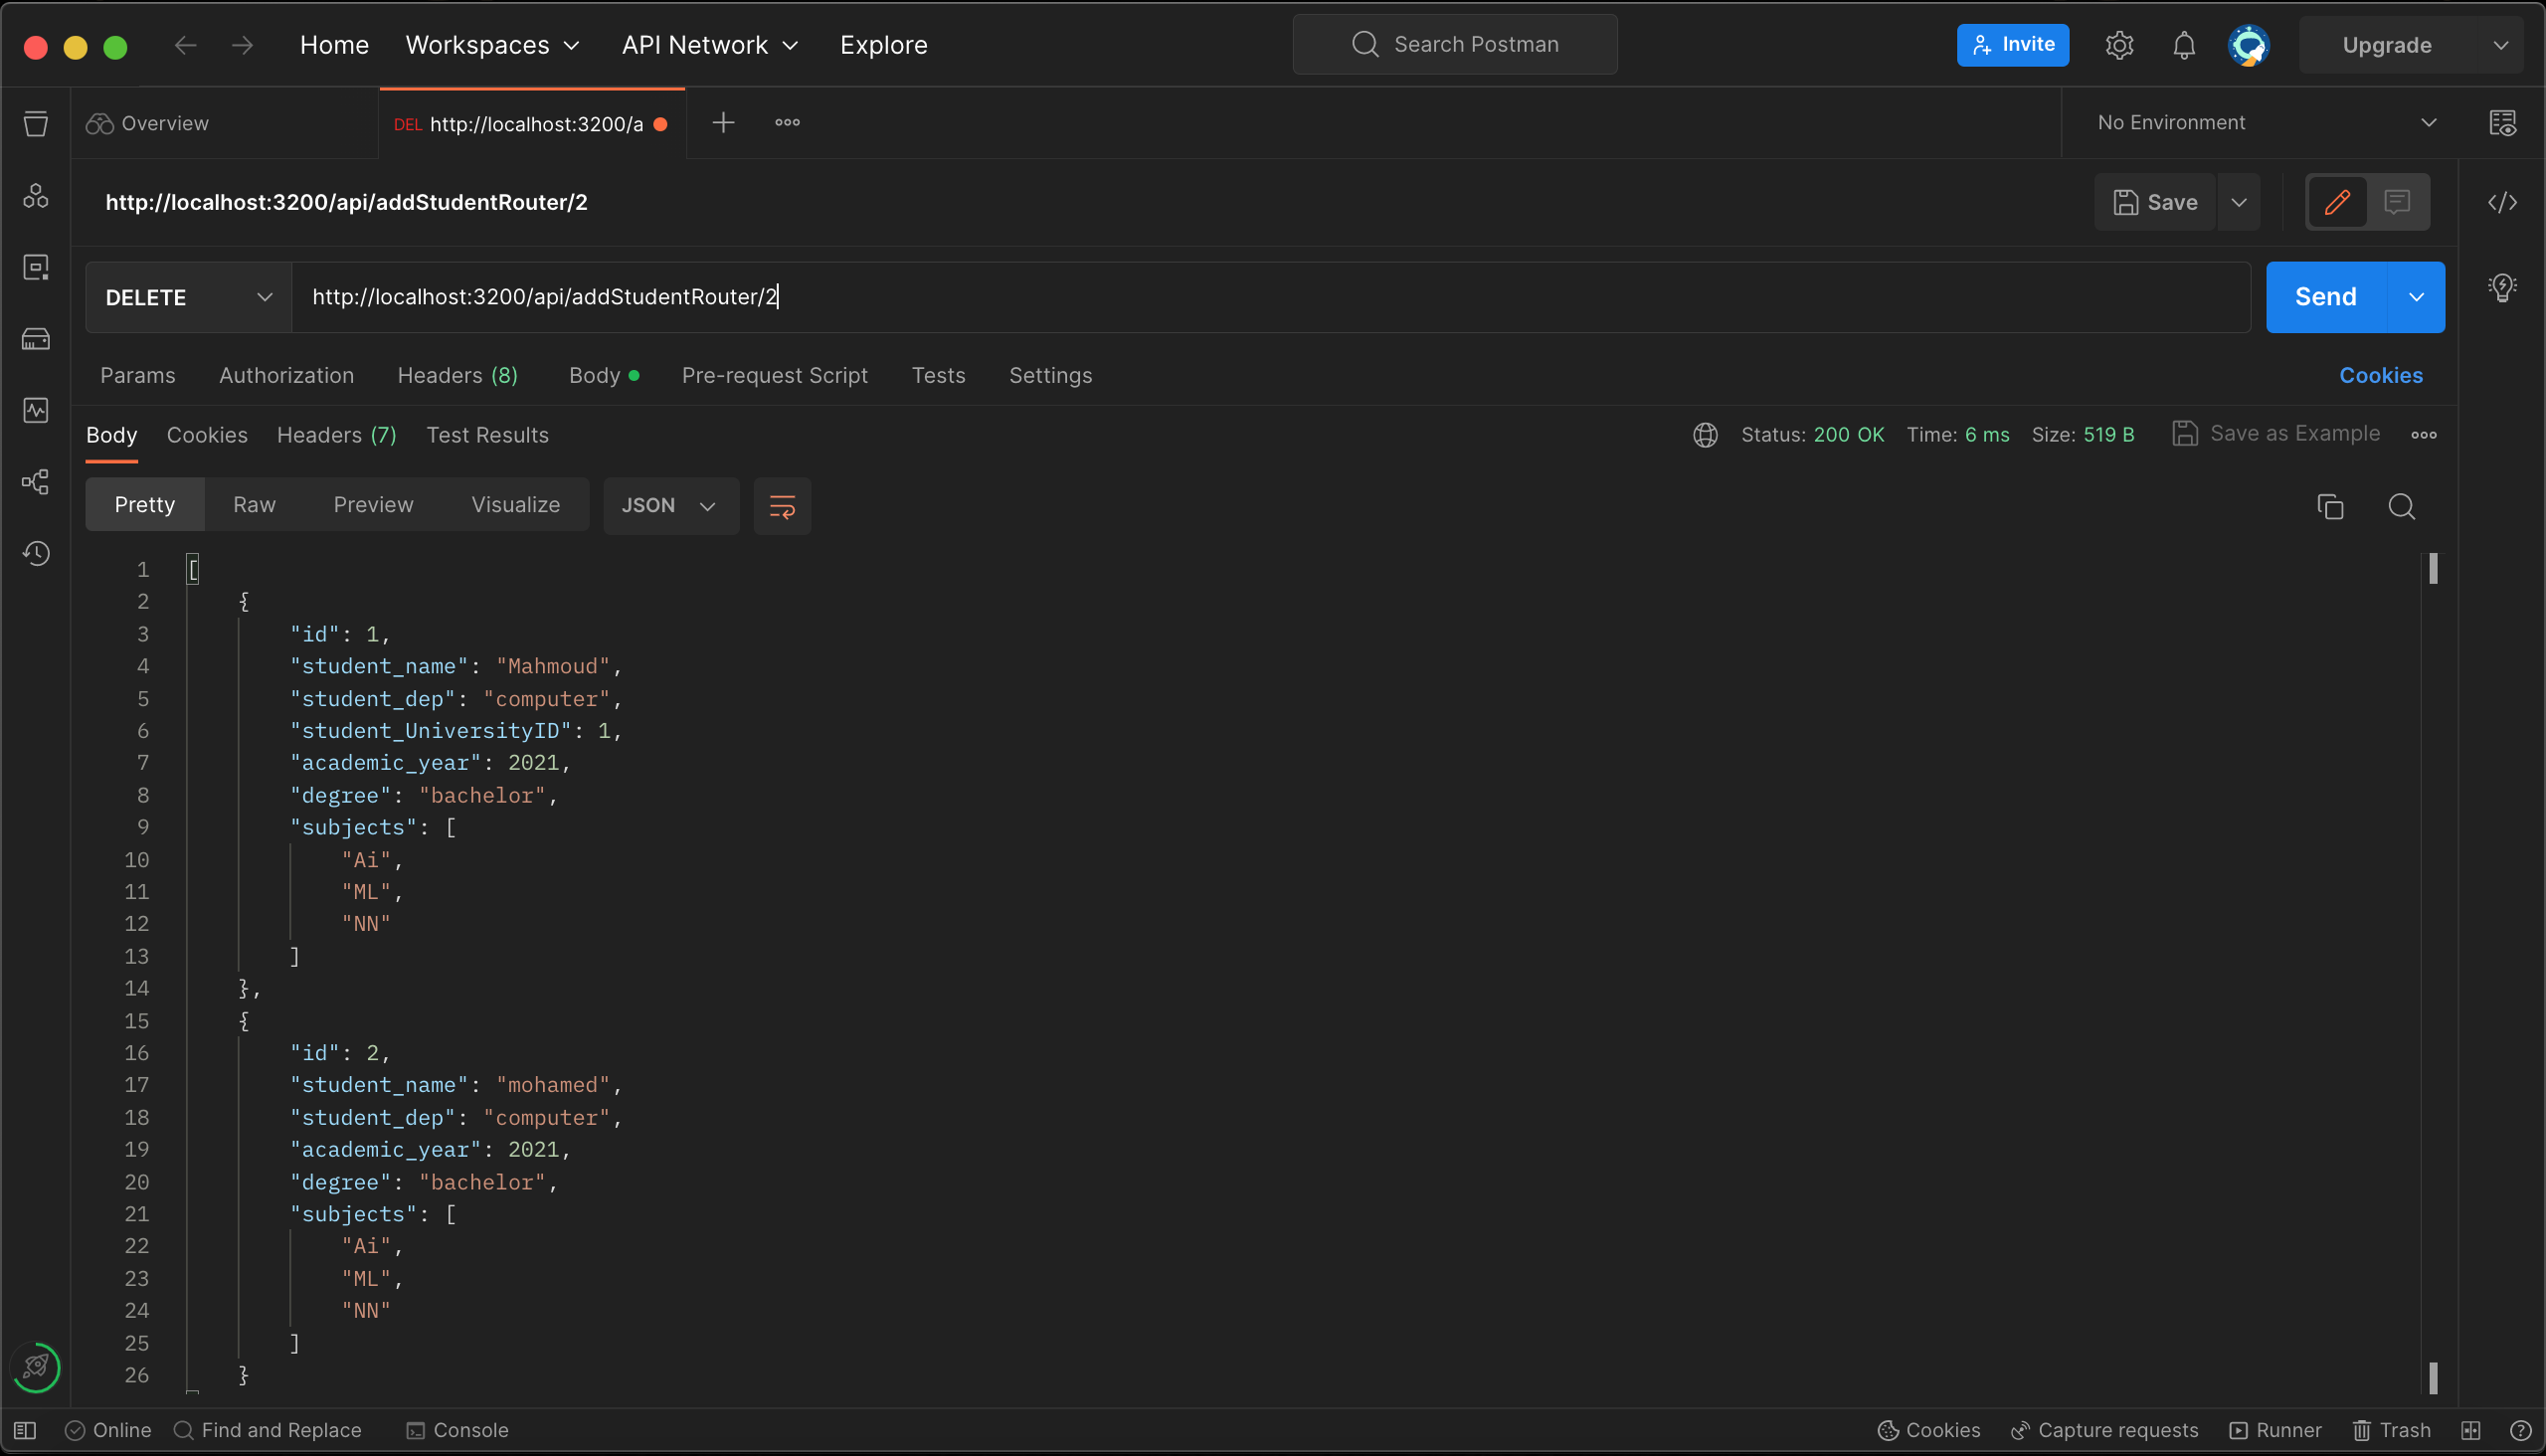Viewport: 2546px width, 1456px height.
Task: Open the DELETE method dropdown
Action: point(187,296)
